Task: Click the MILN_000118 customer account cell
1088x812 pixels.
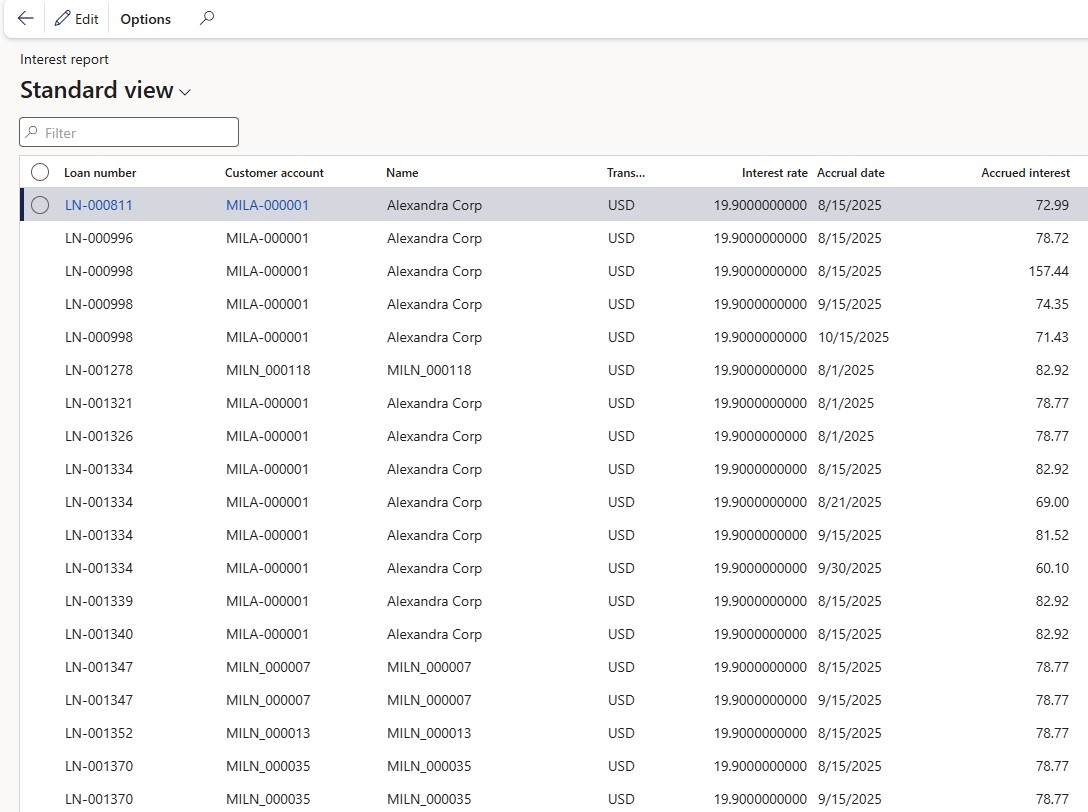Action: coord(268,370)
